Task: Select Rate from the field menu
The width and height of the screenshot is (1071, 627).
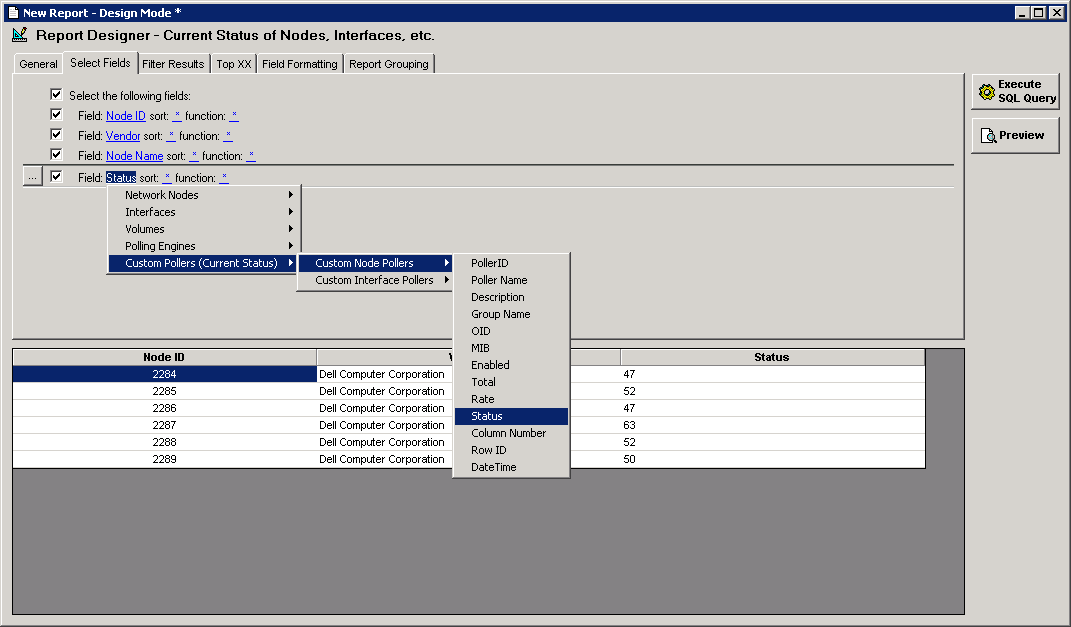Action: (x=511, y=399)
